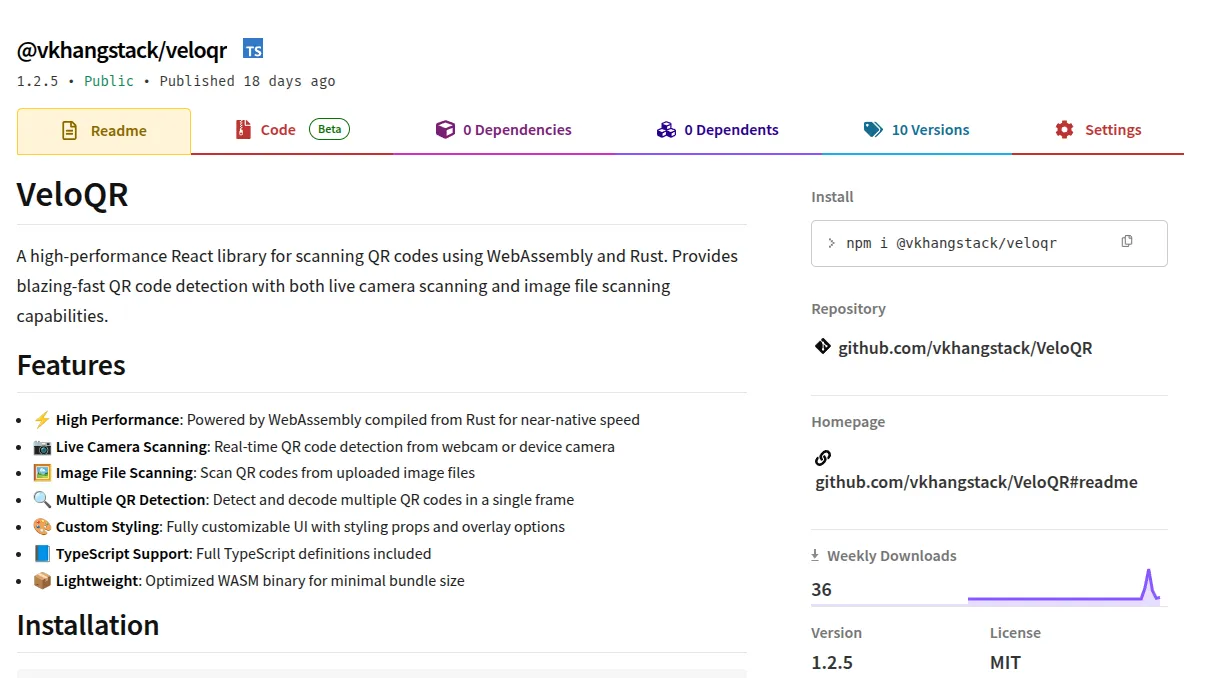Click the Settings gear icon
Viewport: 1216px width, 678px height.
click(x=1064, y=130)
